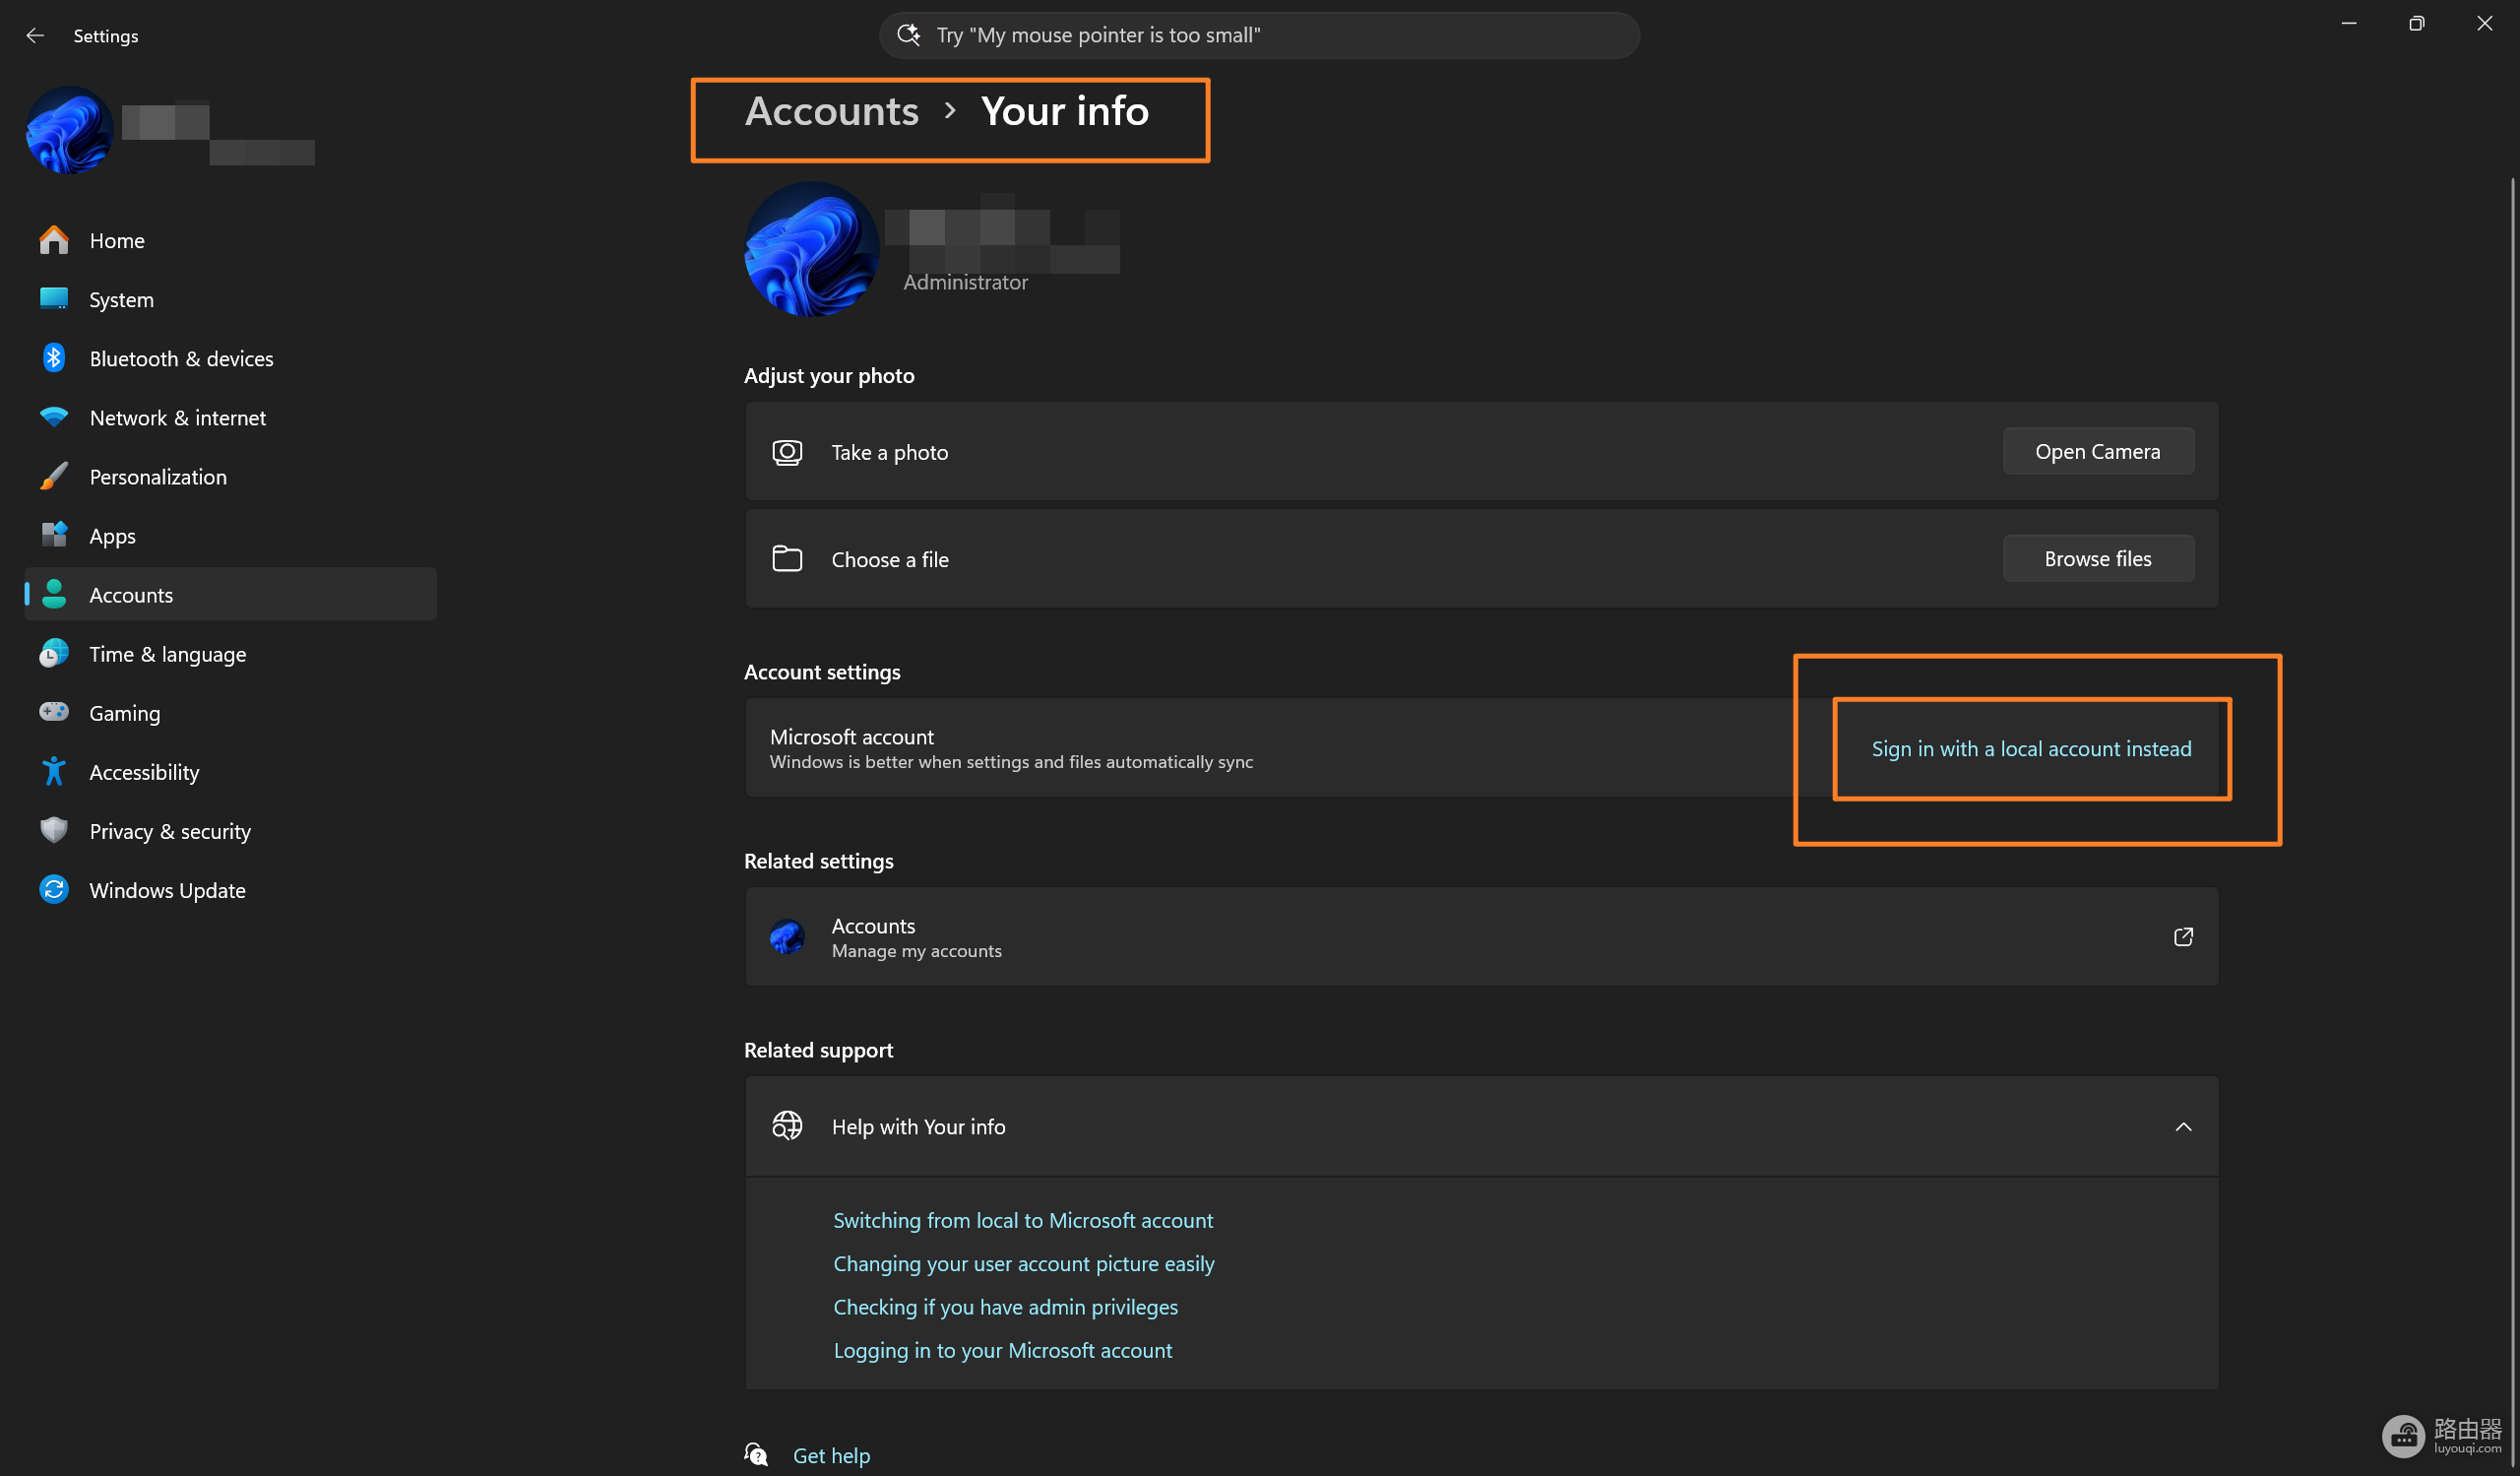Click the globe icon beside Help with Your info
The height and width of the screenshot is (1476, 2520).
point(787,1126)
